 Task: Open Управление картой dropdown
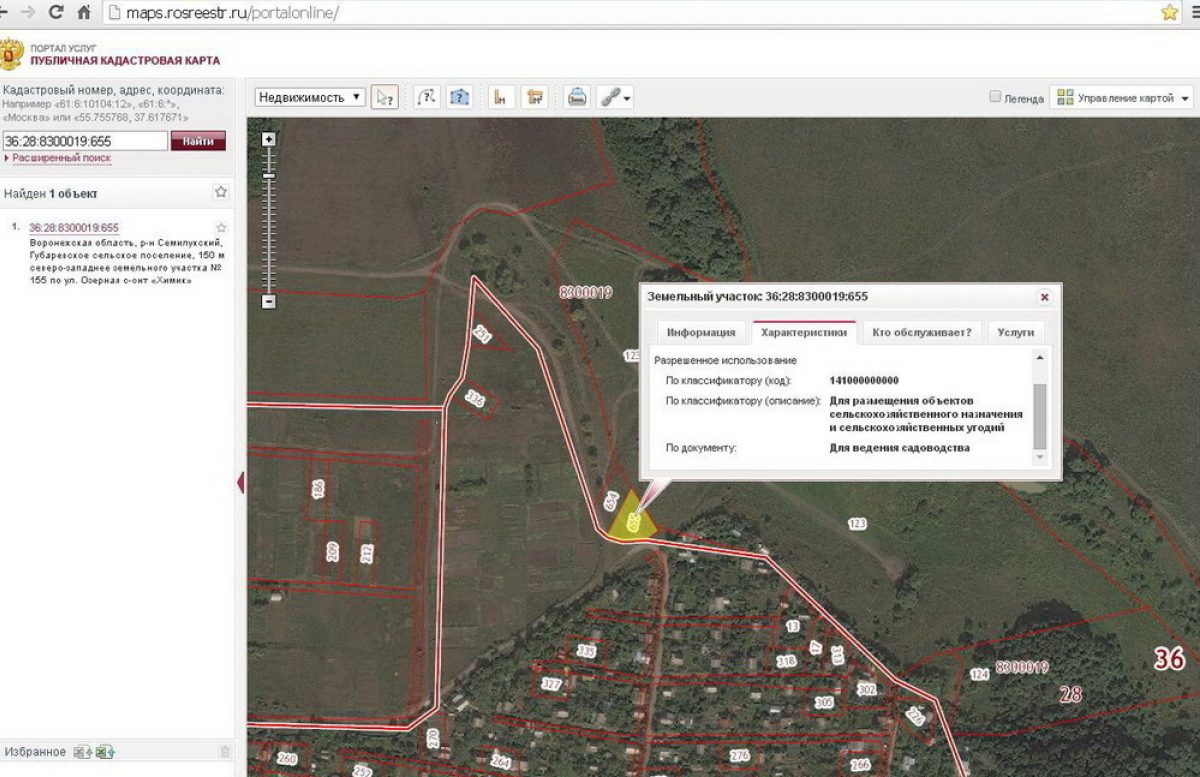(x=1124, y=98)
